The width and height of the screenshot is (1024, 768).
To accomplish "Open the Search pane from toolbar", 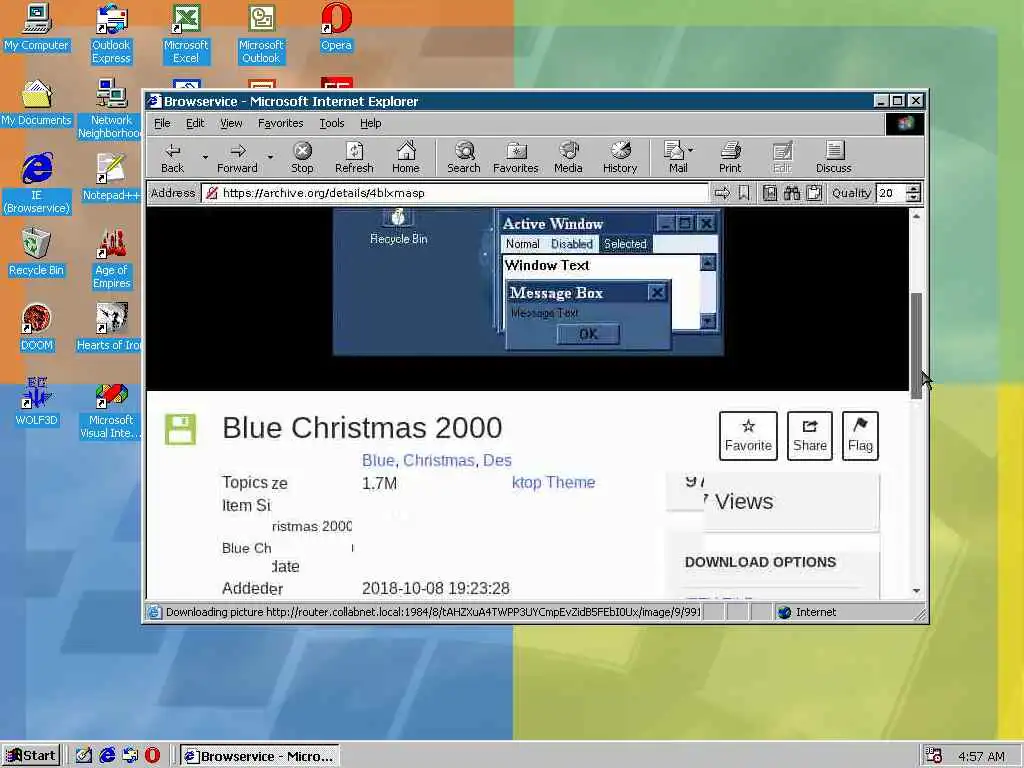I will click(x=464, y=158).
